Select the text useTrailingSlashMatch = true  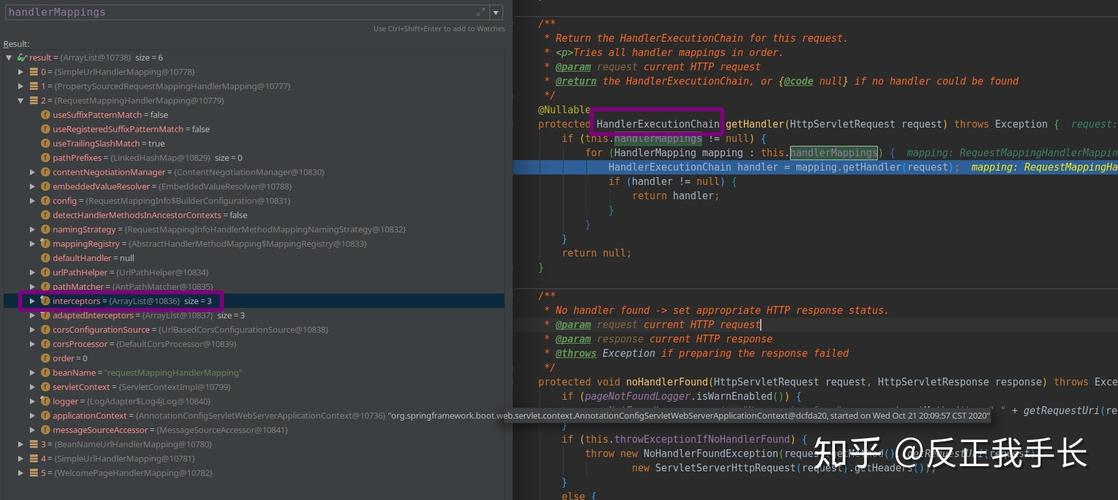[x=106, y=143]
